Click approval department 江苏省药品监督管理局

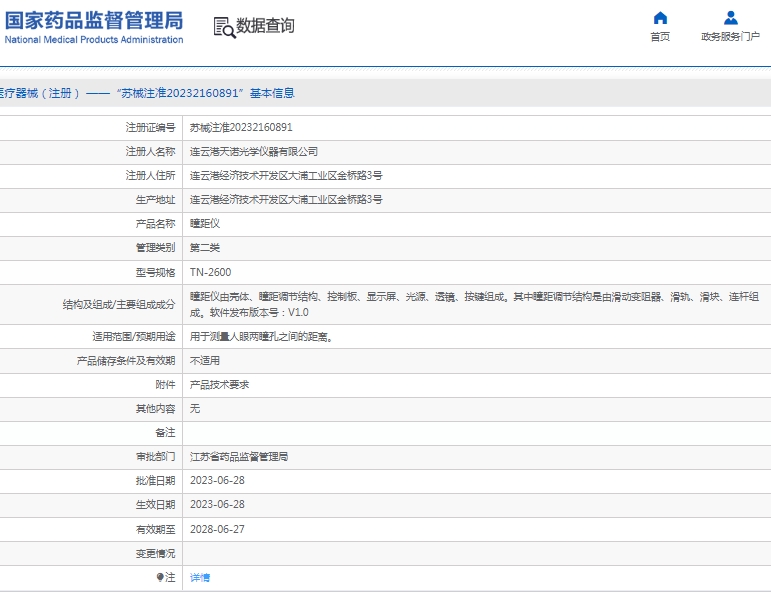[x=239, y=457]
